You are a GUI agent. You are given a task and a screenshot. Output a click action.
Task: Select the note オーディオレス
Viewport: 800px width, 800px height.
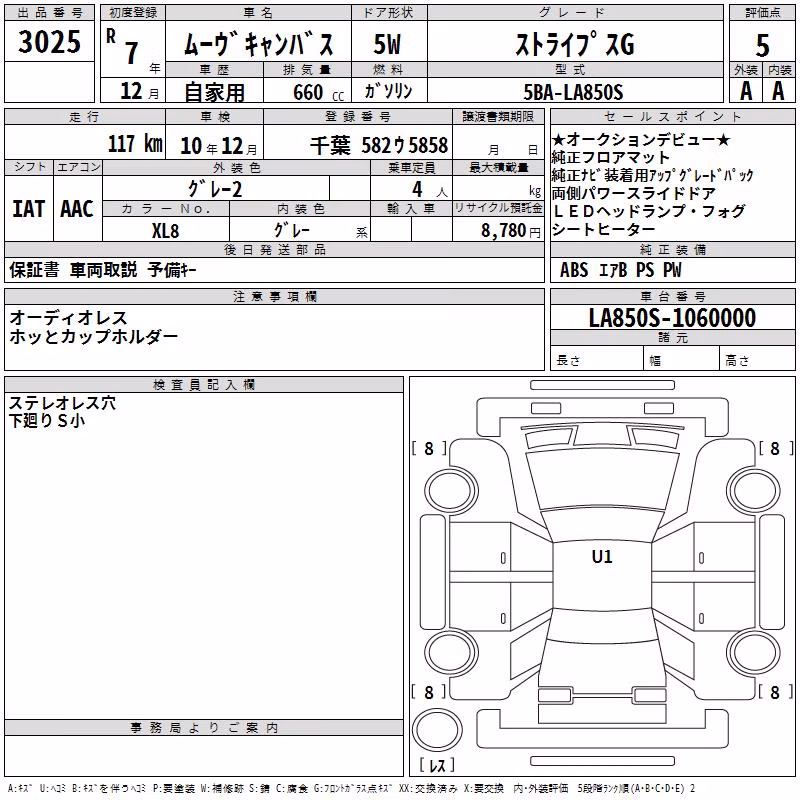pyautogui.click(x=68, y=318)
